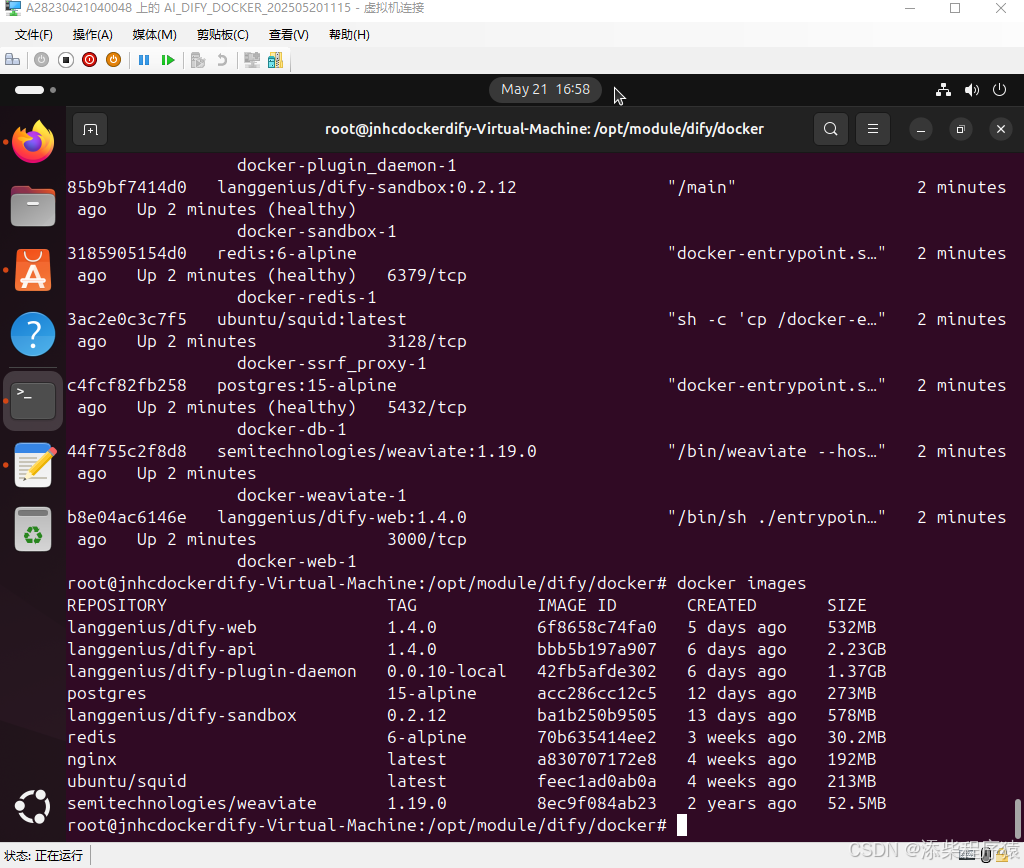Click the IMAGE ID column header
The image size is (1024, 868).
[x=577, y=605]
